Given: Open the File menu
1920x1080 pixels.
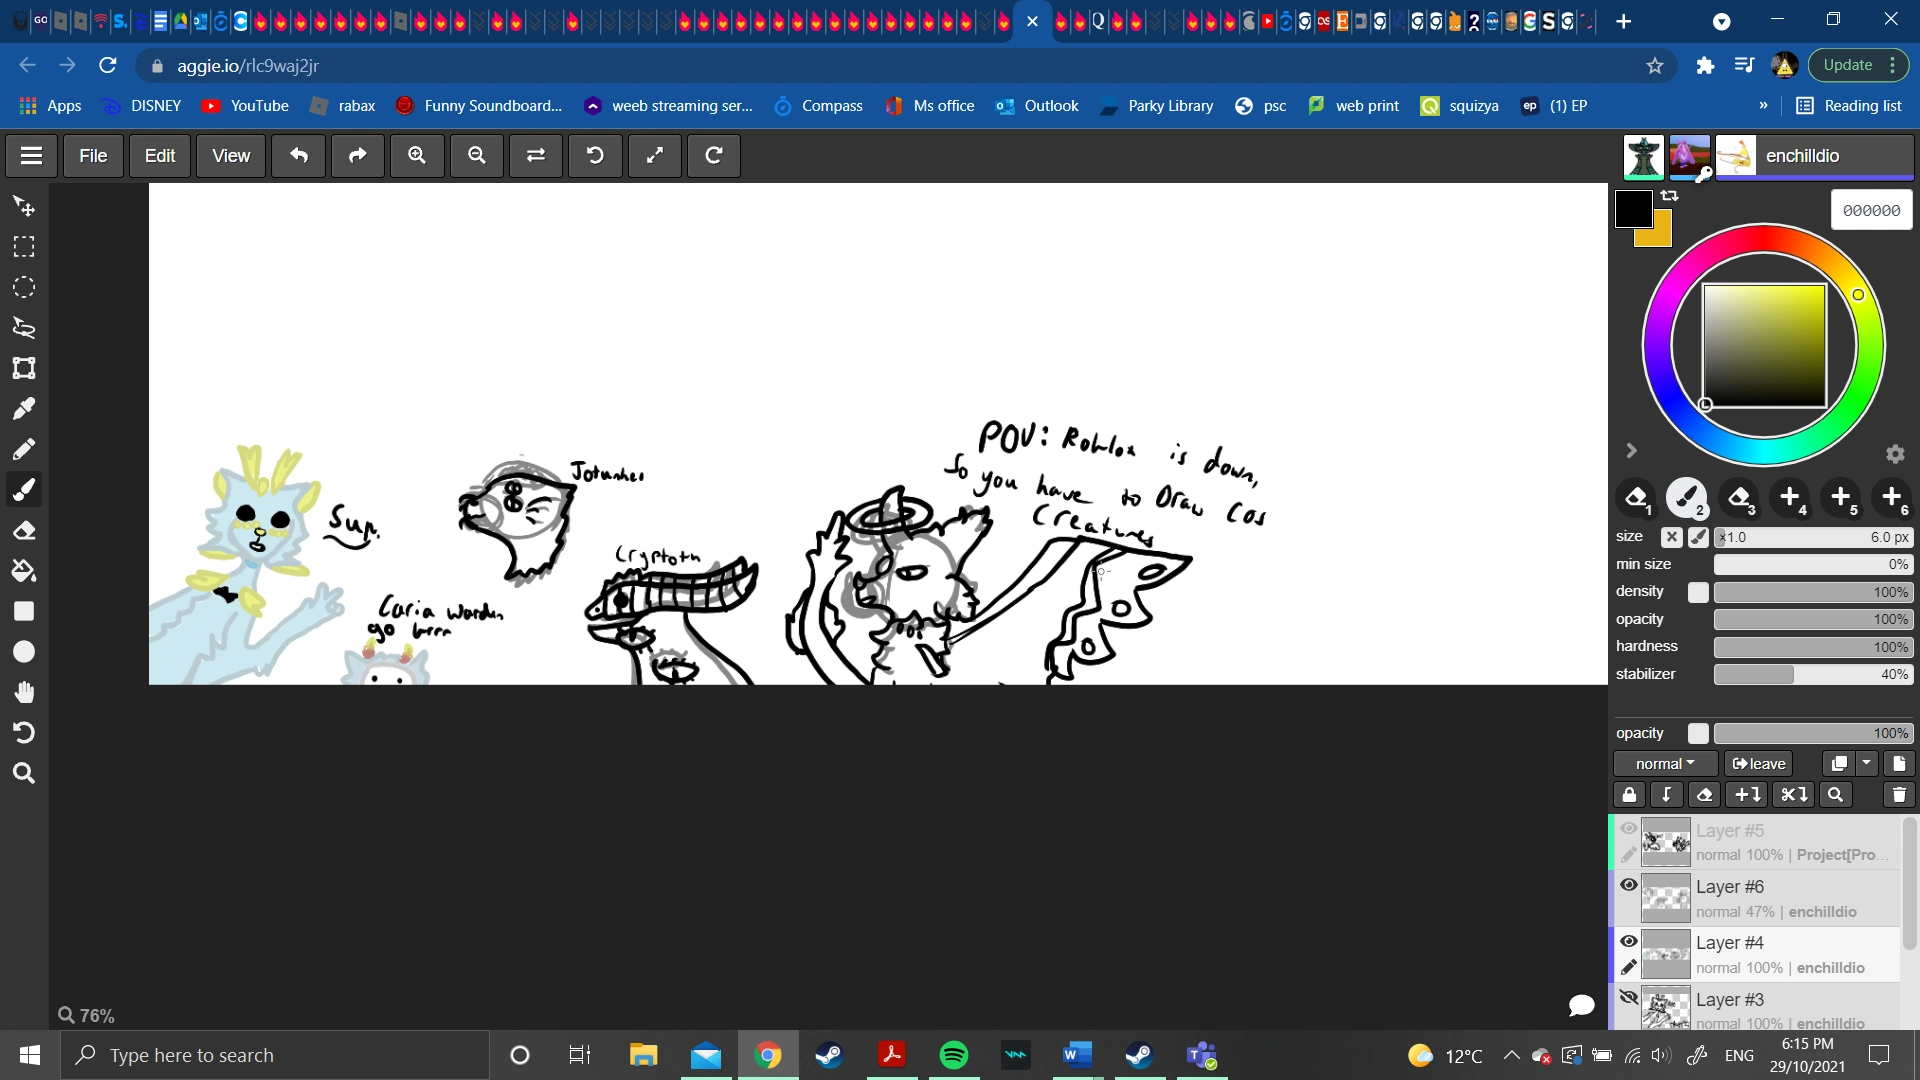Looking at the screenshot, I should (92, 156).
